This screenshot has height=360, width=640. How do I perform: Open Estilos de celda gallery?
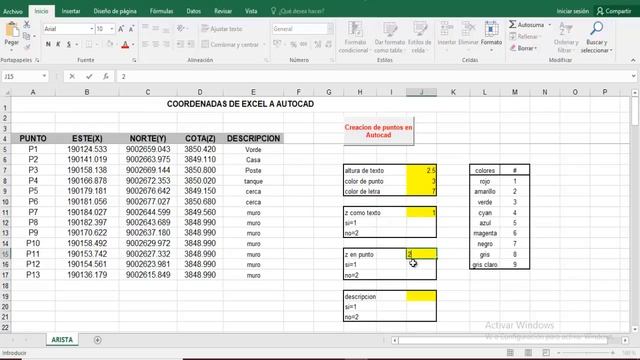[x=419, y=38]
